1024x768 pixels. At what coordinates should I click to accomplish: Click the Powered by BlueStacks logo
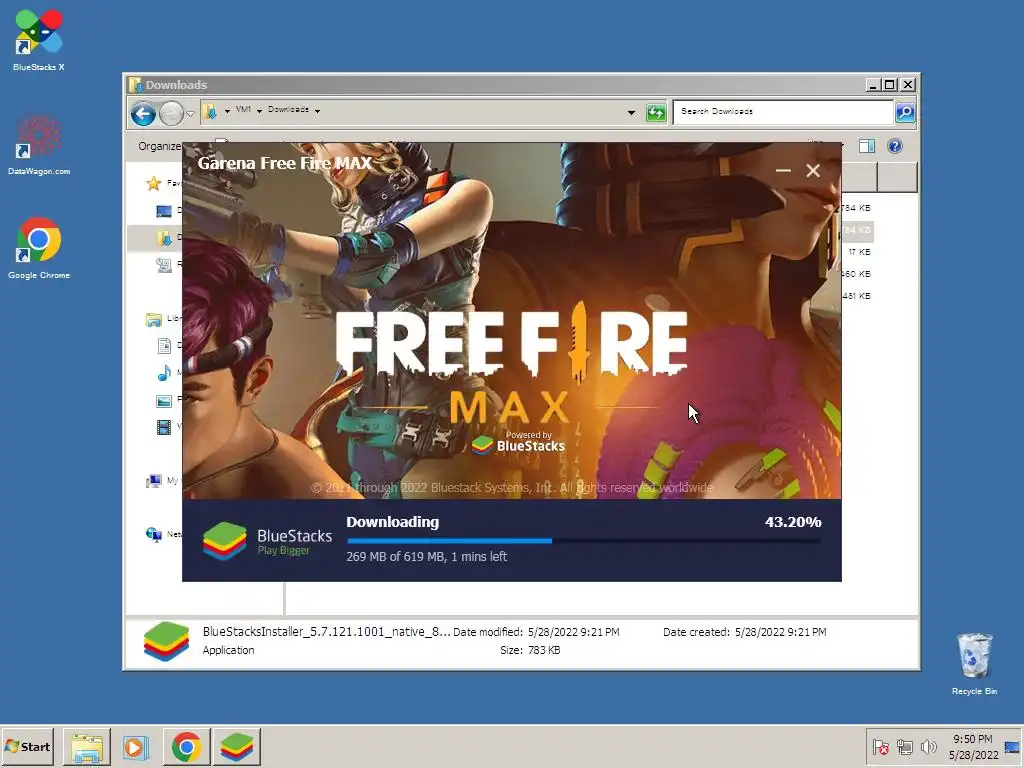point(518,443)
